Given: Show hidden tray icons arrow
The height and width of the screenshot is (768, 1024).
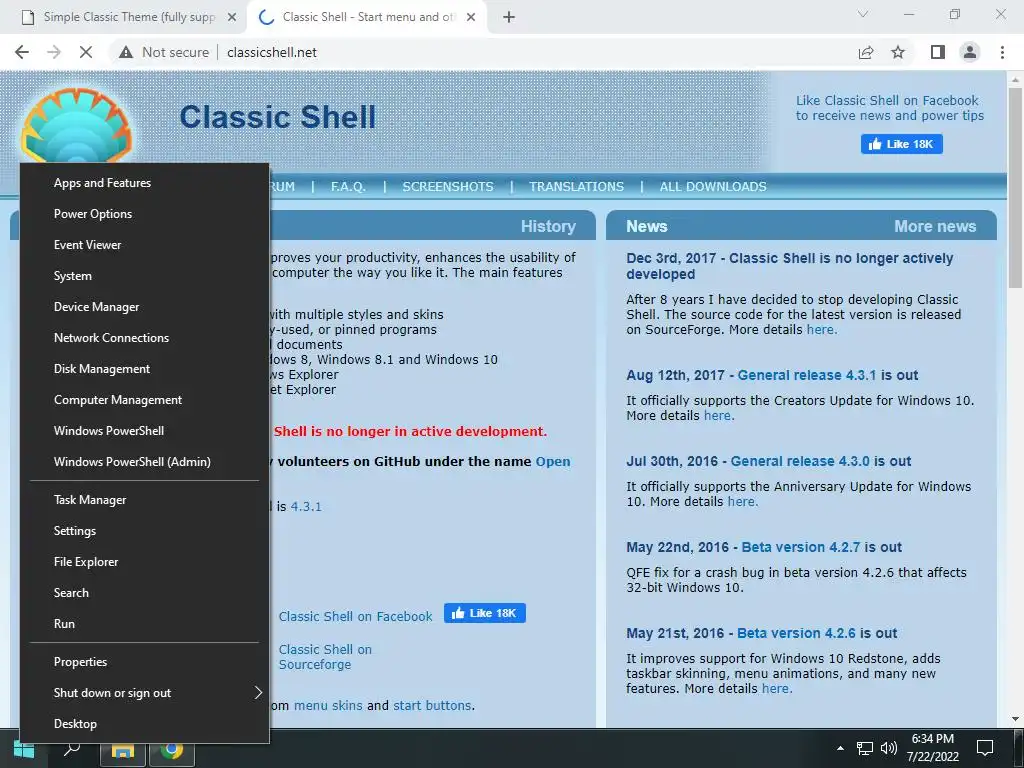Looking at the screenshot, I should pos(840,748).
